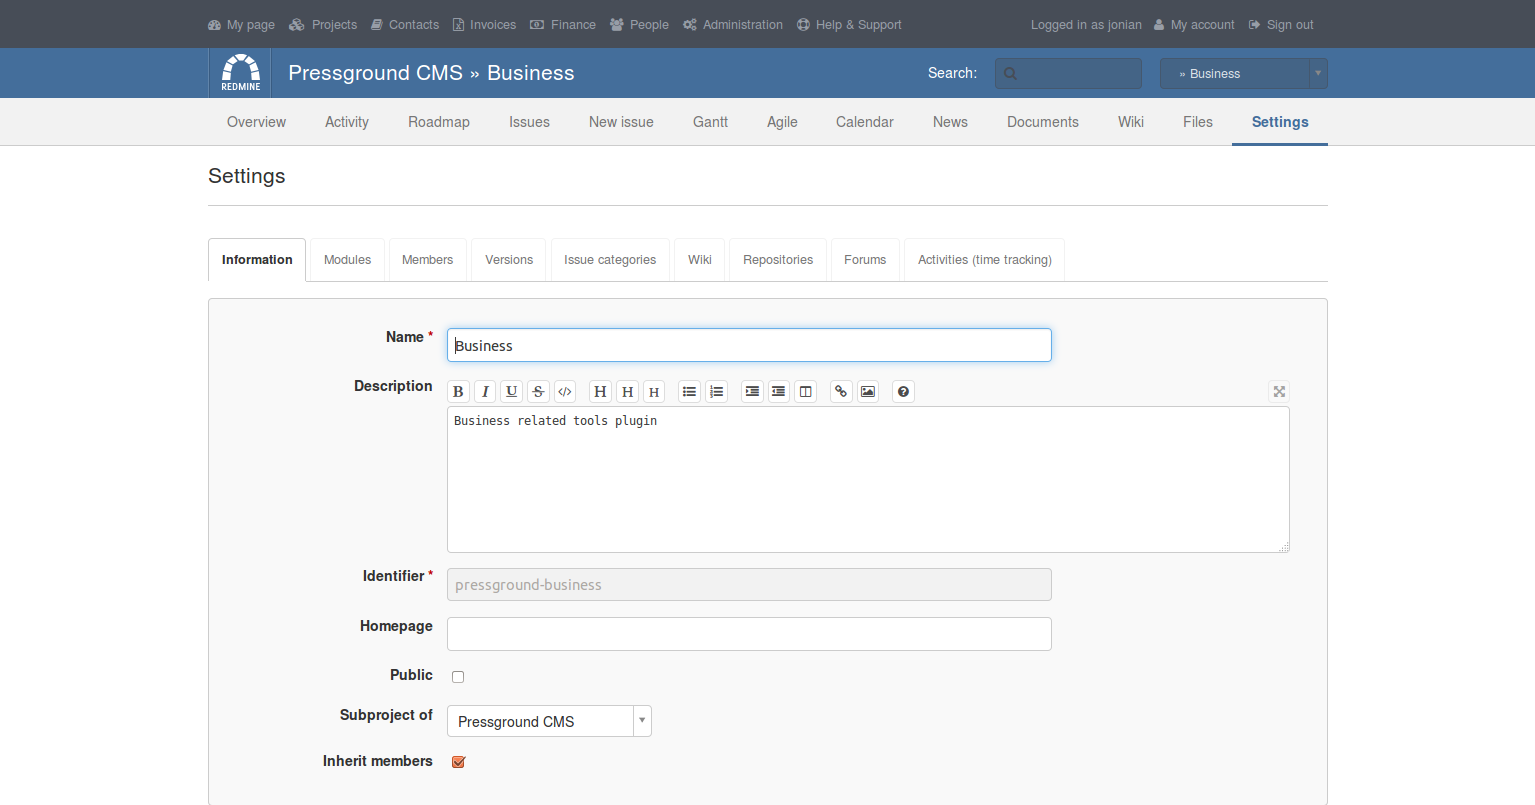This screenshot has height=805, width=1535.
Task: Navigate to the Gantt view
Action: coord(710,121)
